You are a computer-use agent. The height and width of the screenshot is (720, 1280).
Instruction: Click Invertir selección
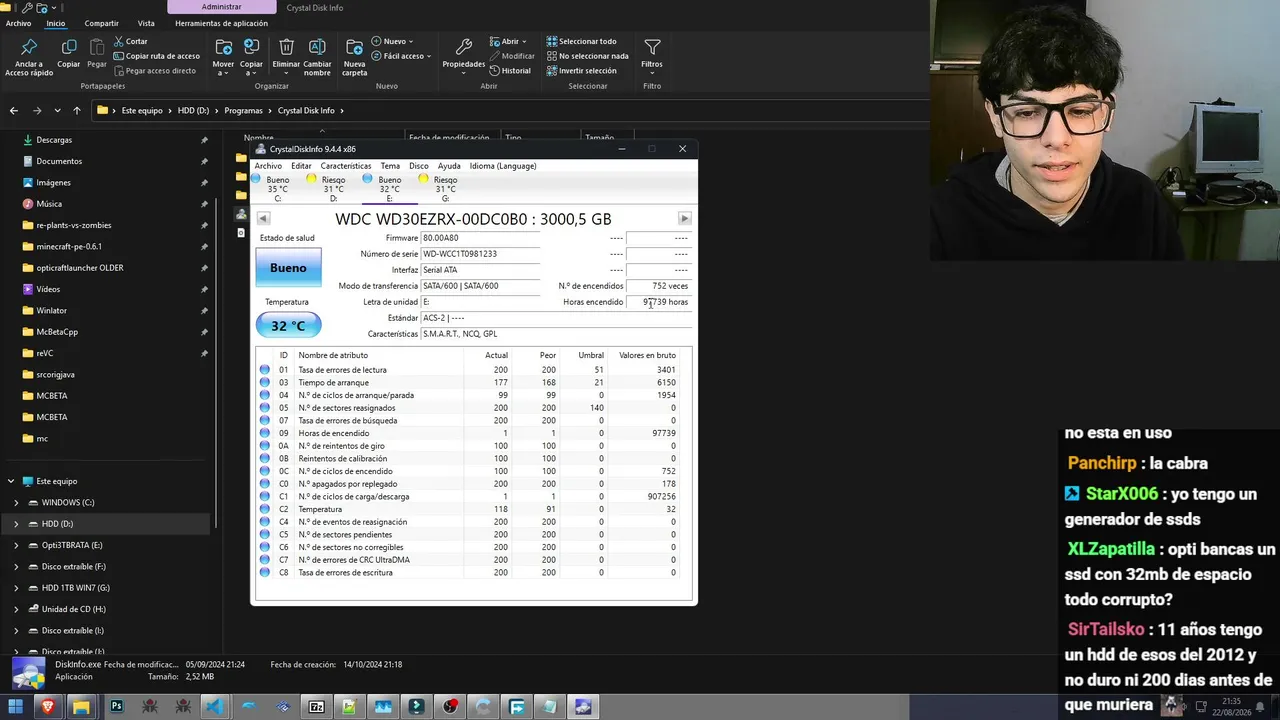click(x=581, y=71)
